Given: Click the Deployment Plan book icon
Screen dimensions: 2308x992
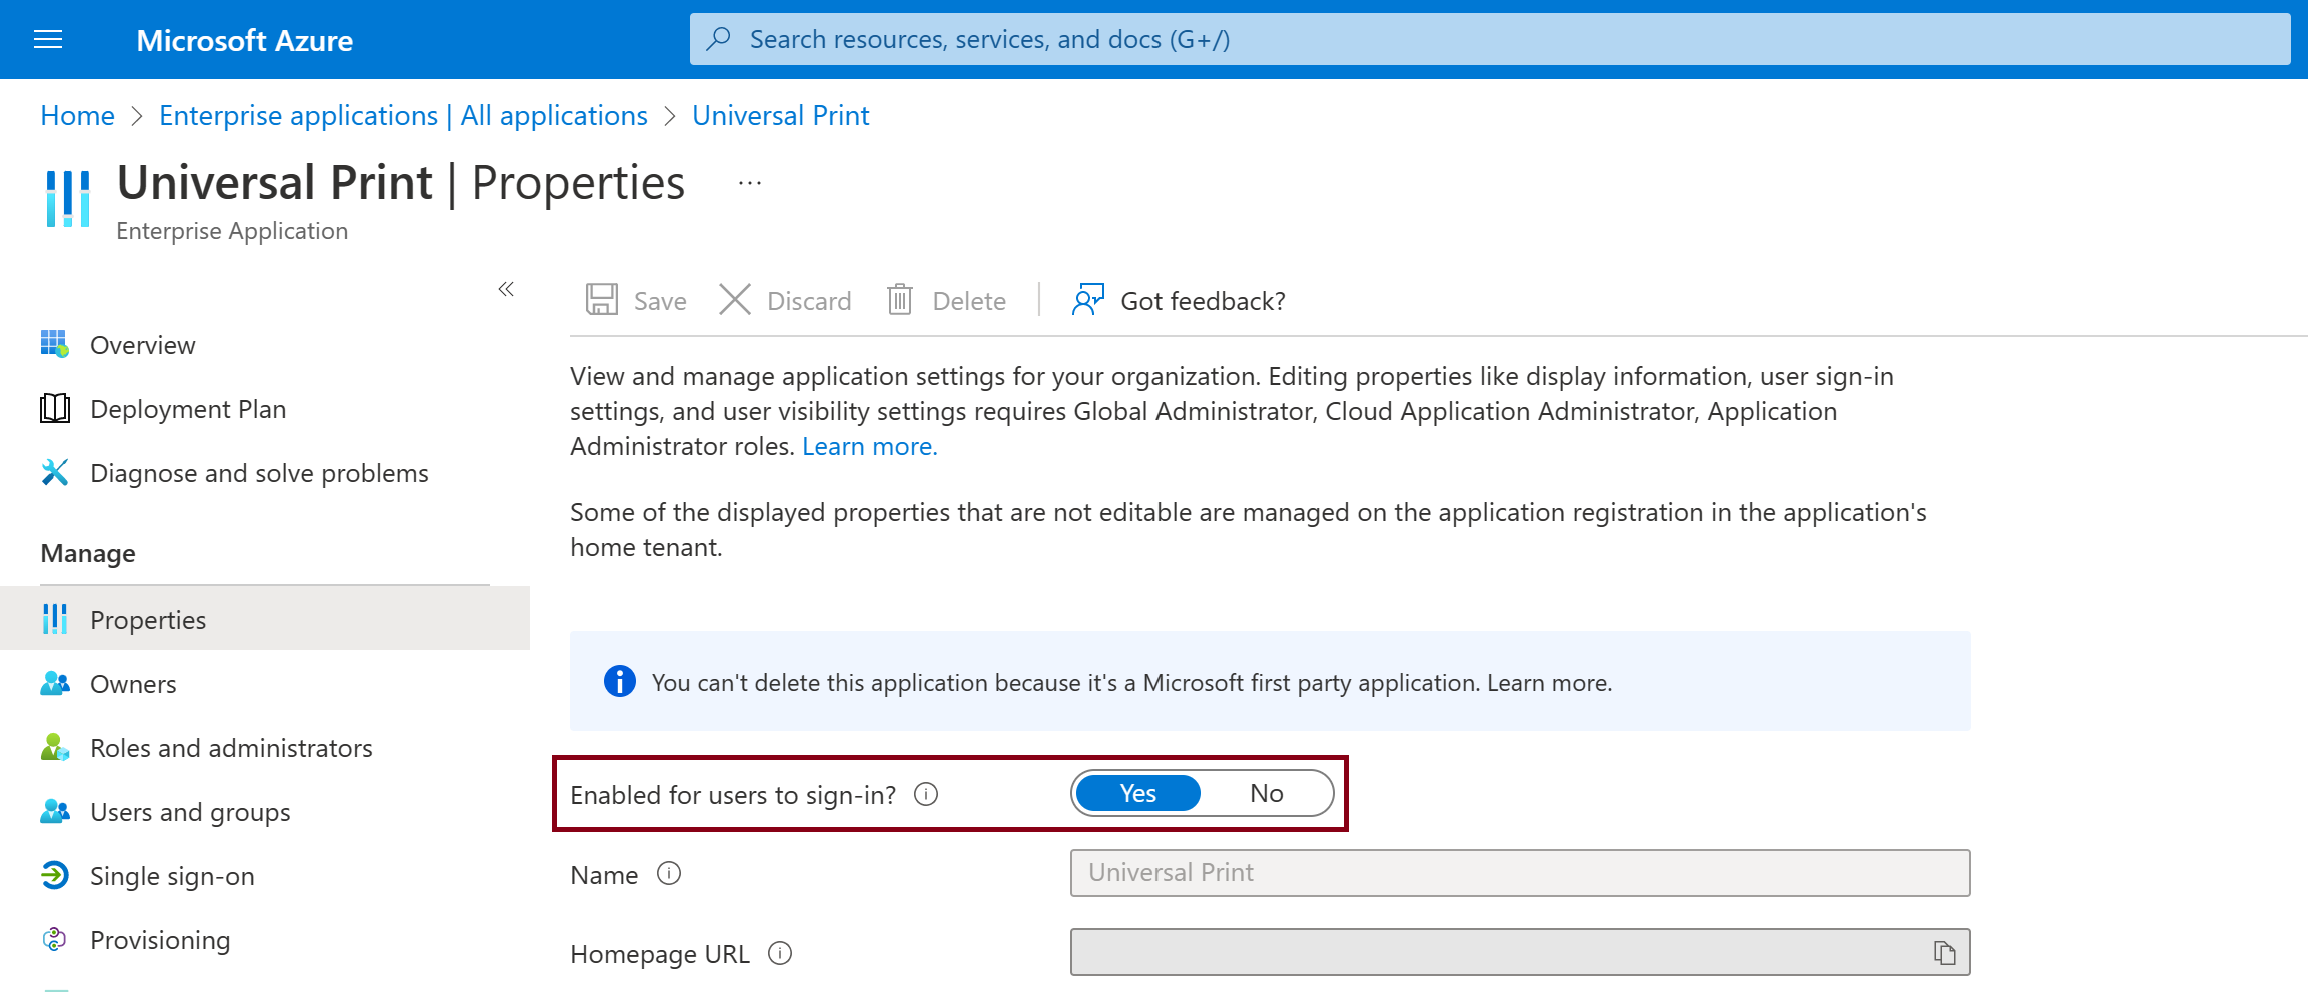Looking at the screenshot, I should [x=55, y=408].
